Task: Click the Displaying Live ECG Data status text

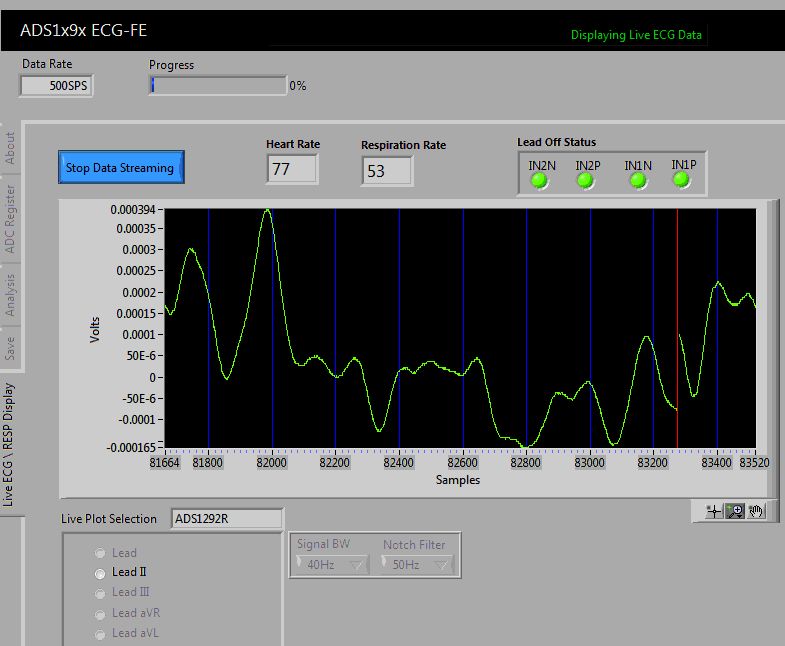Action: click(636, 35)
